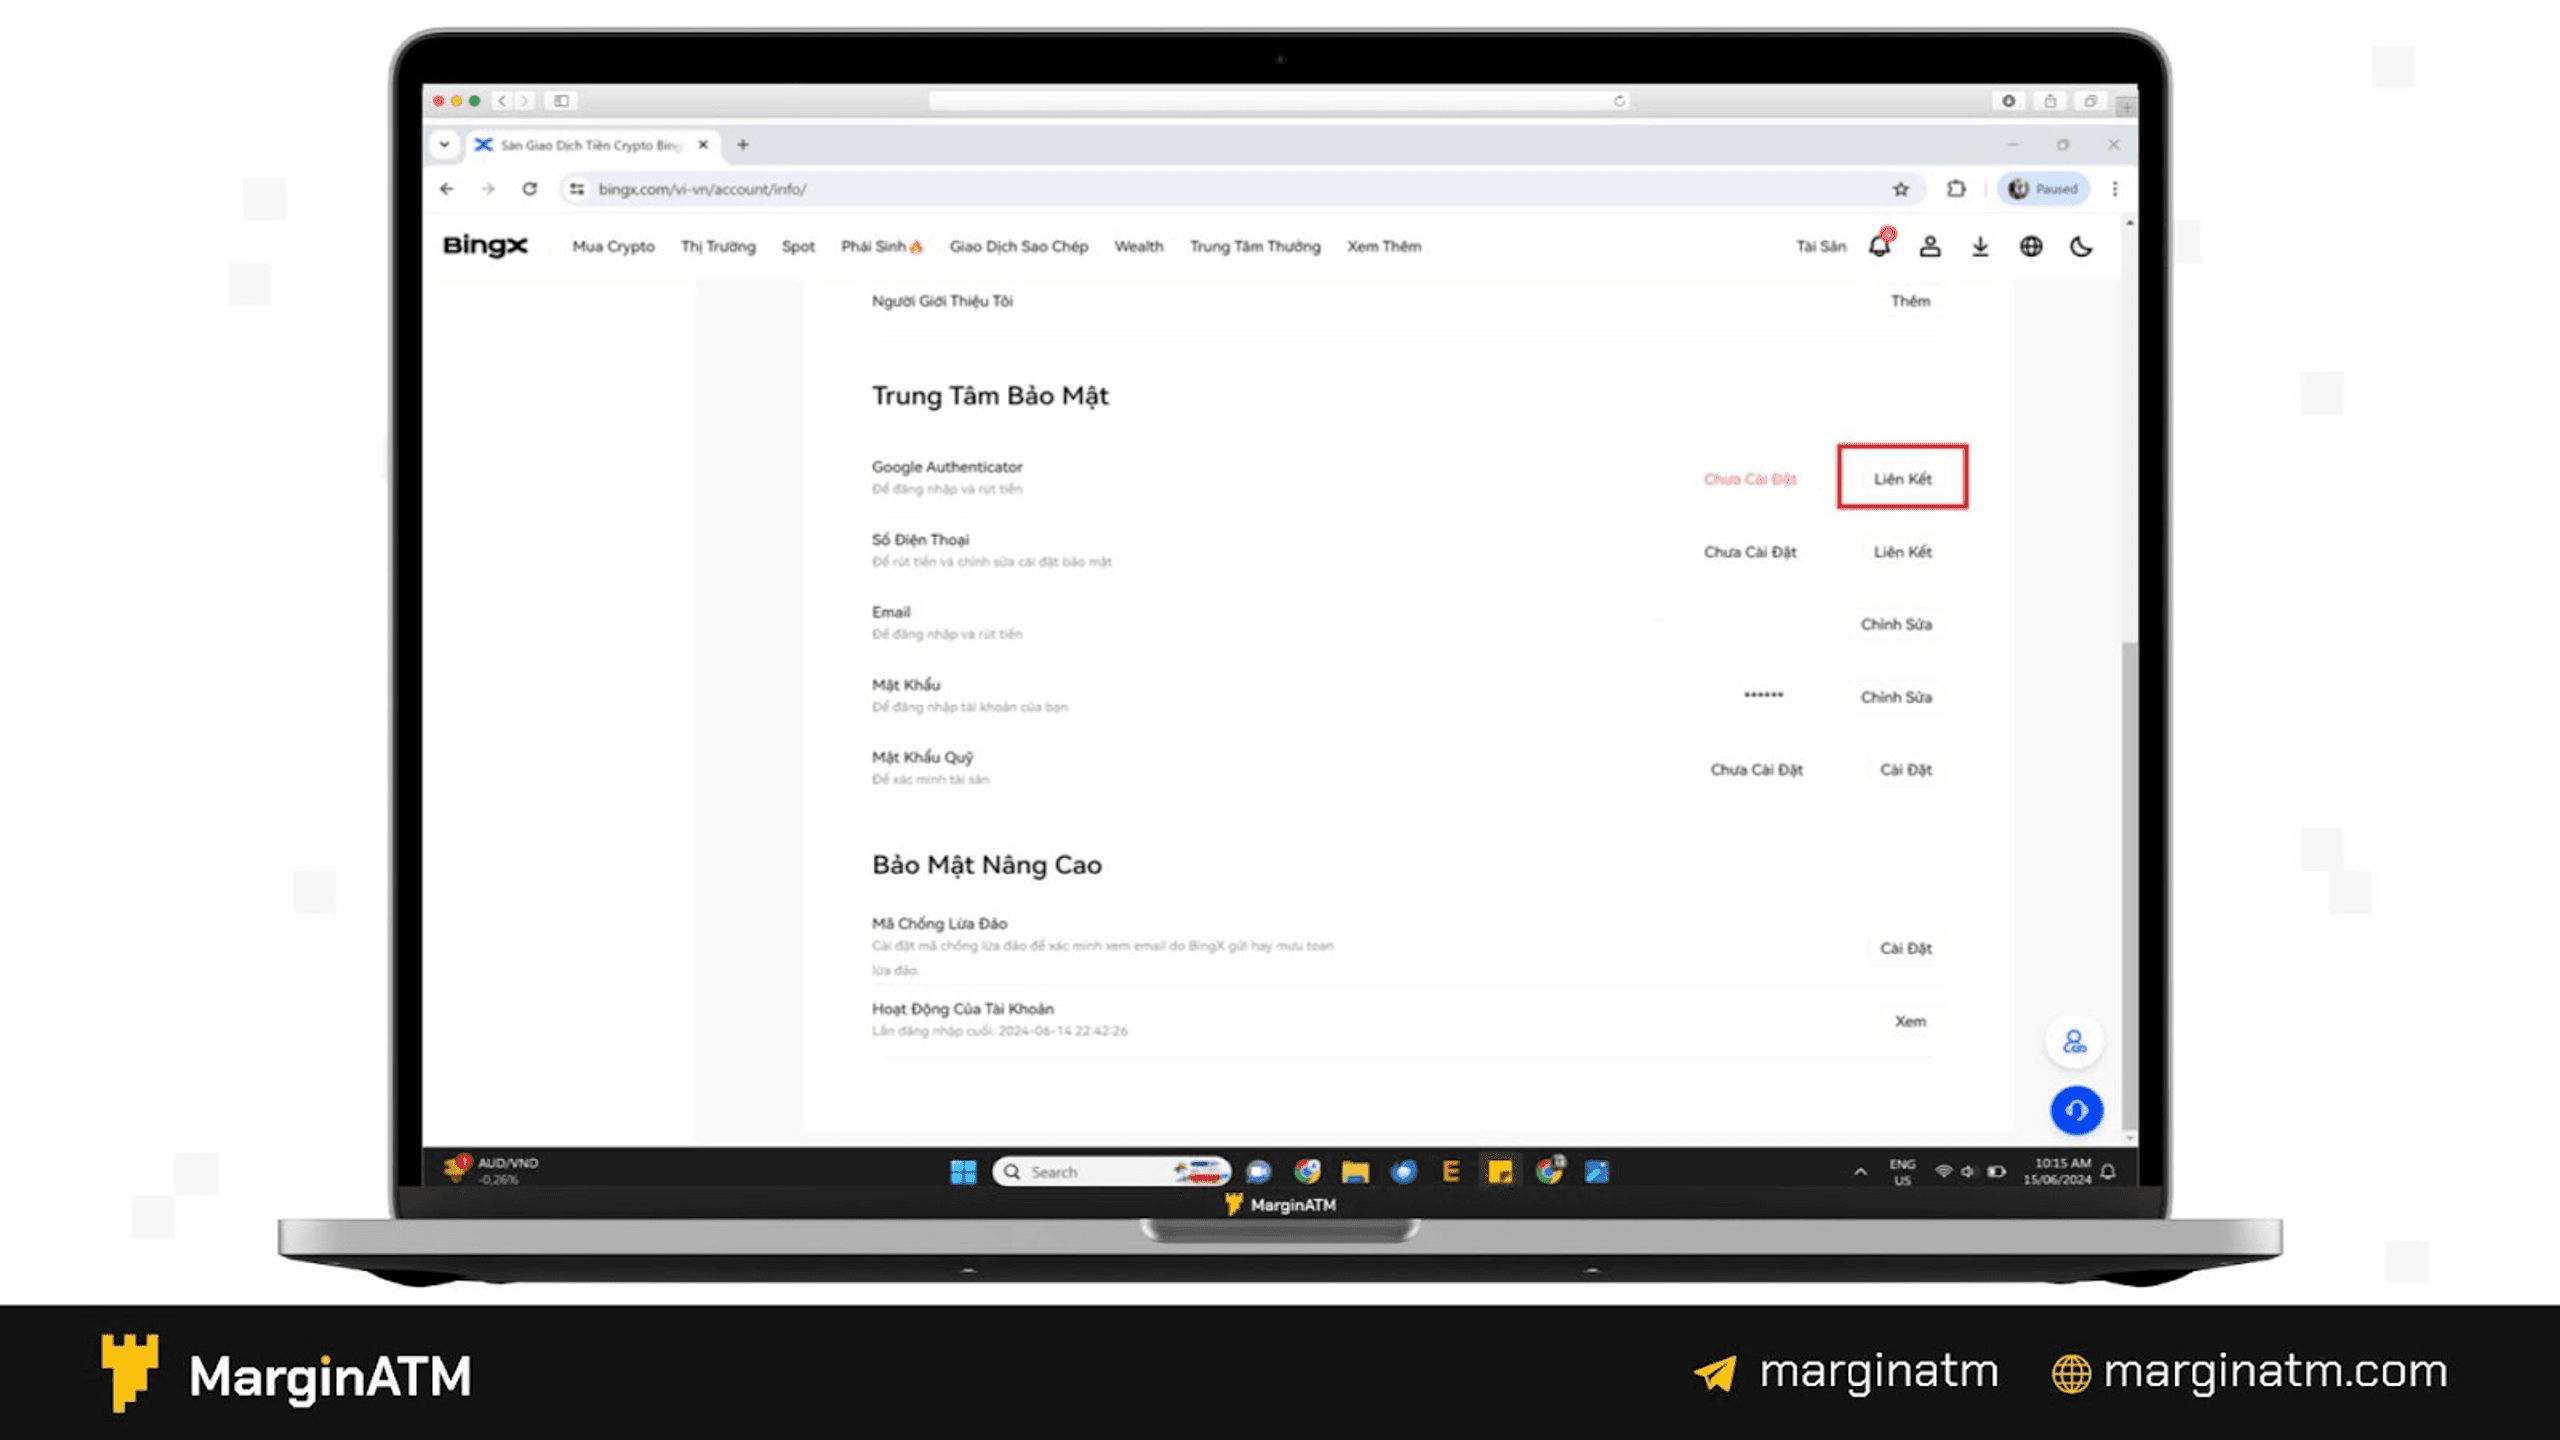Open the Thị Trường menu
Image resolution: width=2560 pixels, height=1440 pixels.
pyautogui.click(x=718, y=246)
